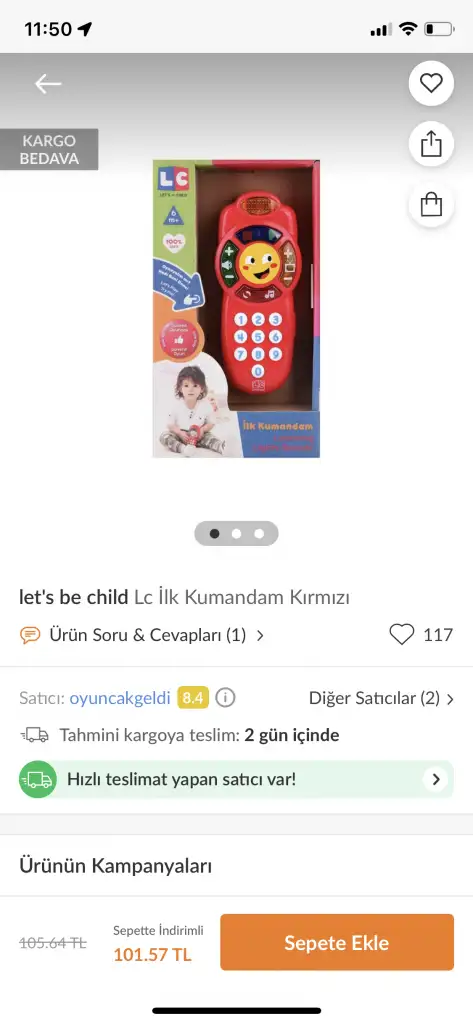The image size is (473, 1024).
Task: Open the Ürünün Kampanyaları section
Action: point(236,866)
